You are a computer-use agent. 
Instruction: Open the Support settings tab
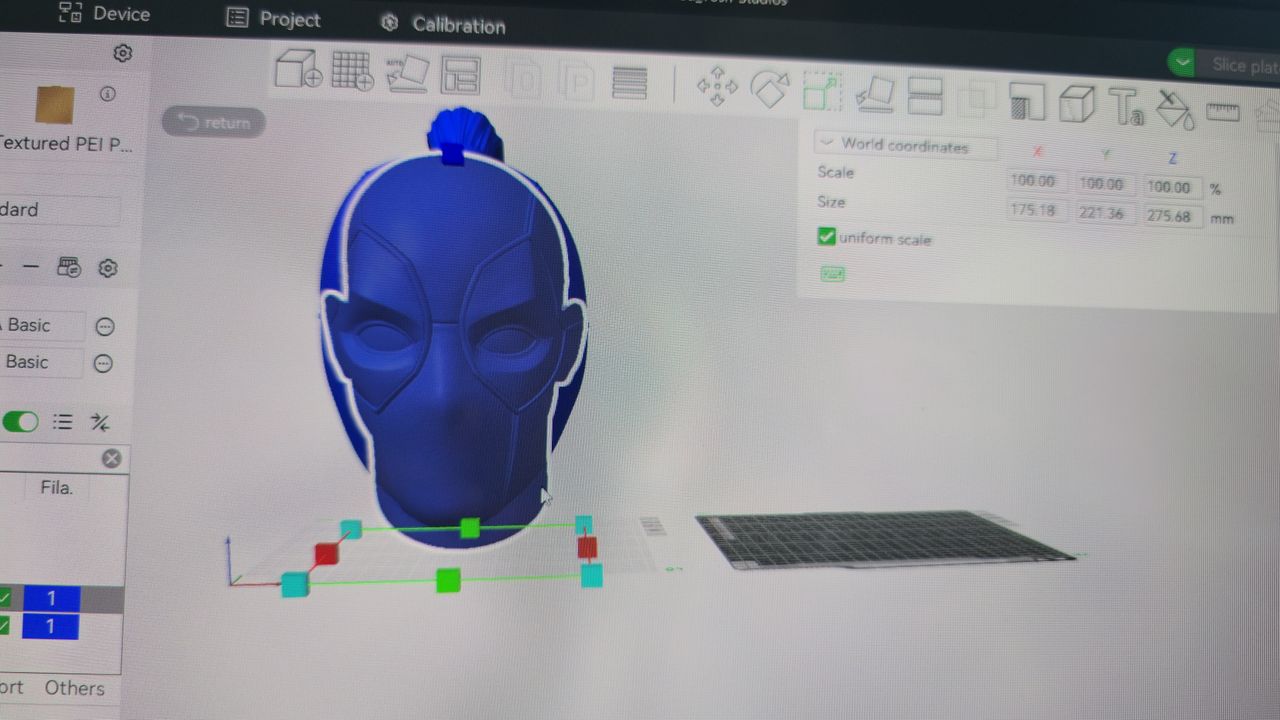(11, 688)
